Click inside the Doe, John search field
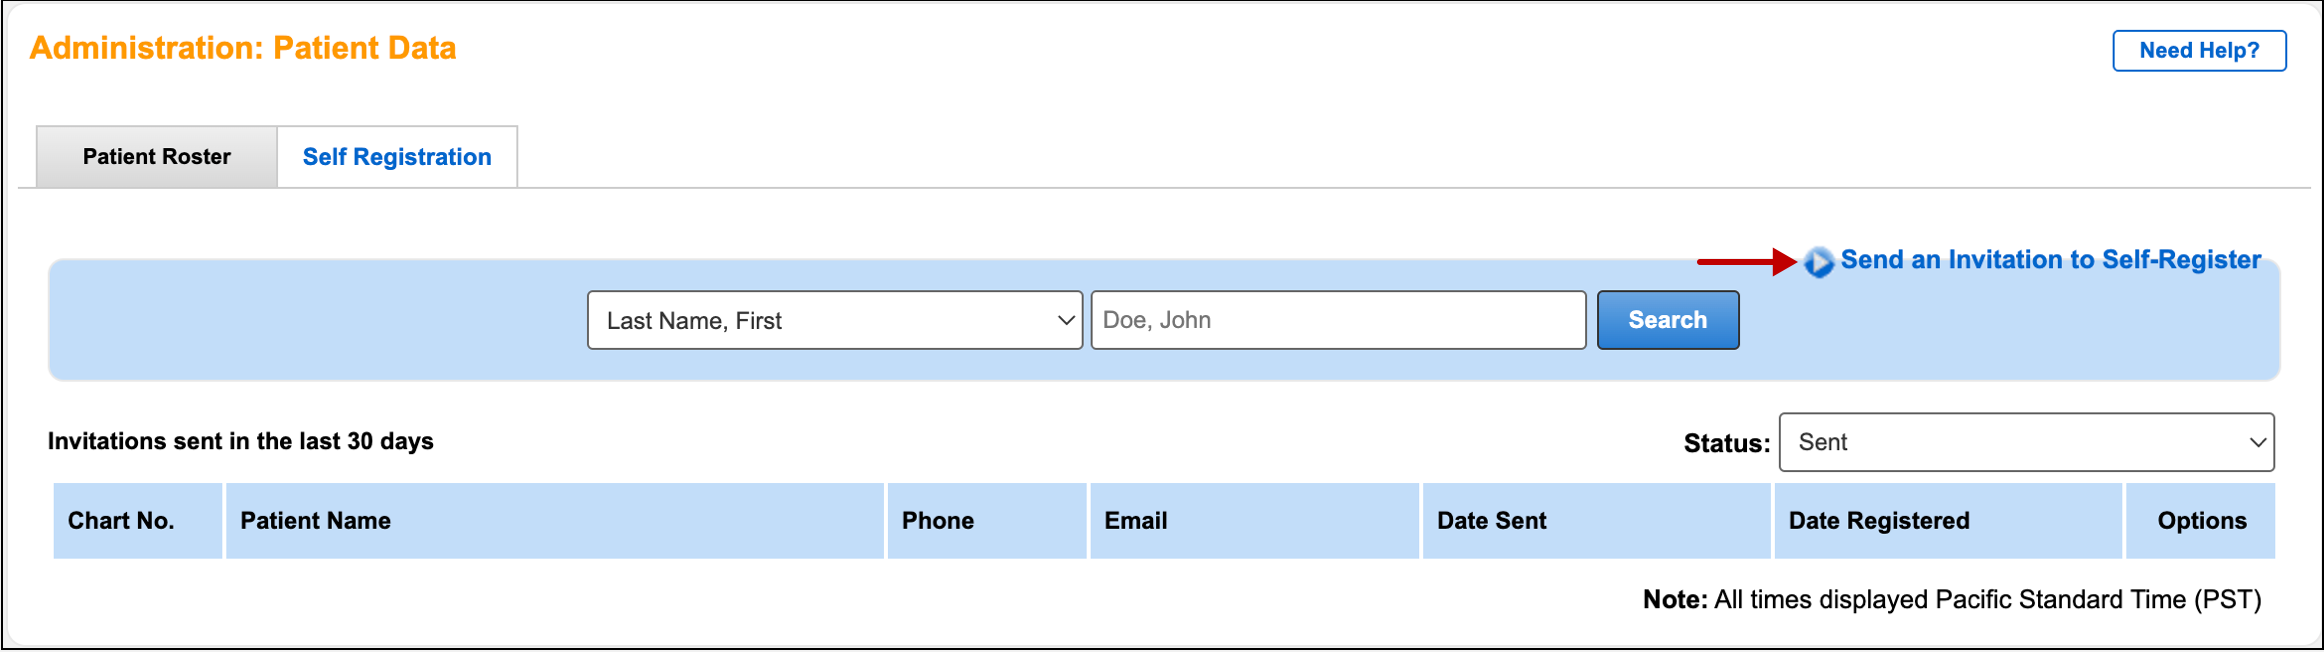This screenshot has height=652, width=2324. tap(1337, 320)
